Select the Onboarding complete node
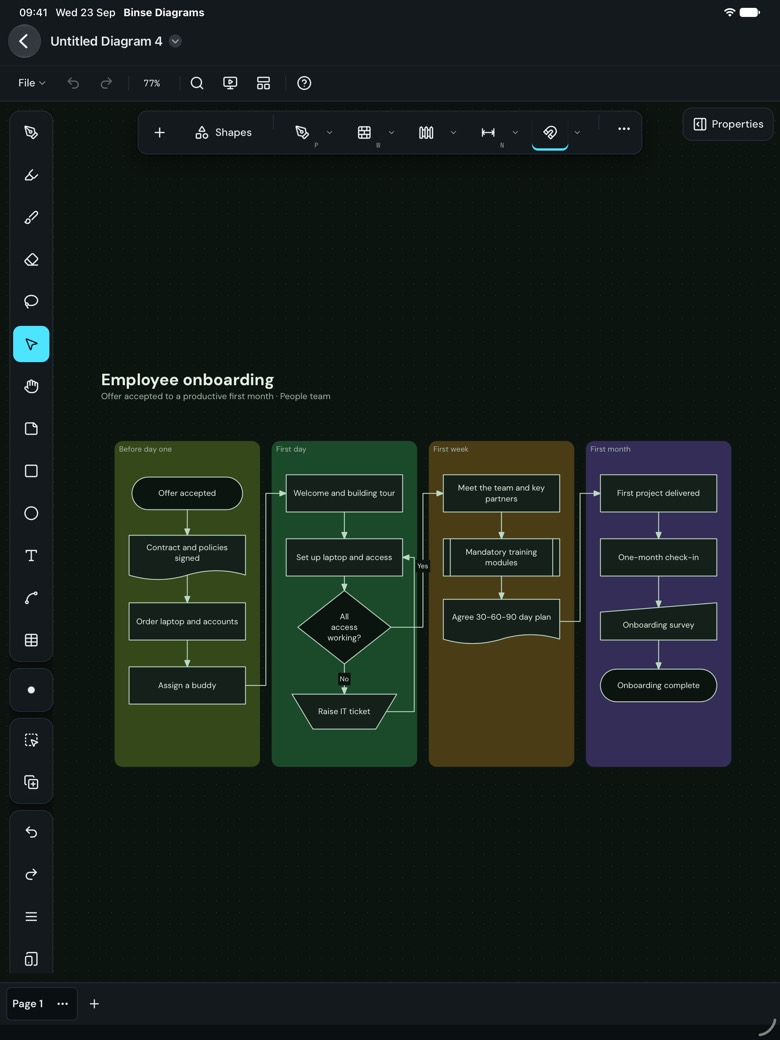Viewport: 780px width, 1040px height. 658,685
